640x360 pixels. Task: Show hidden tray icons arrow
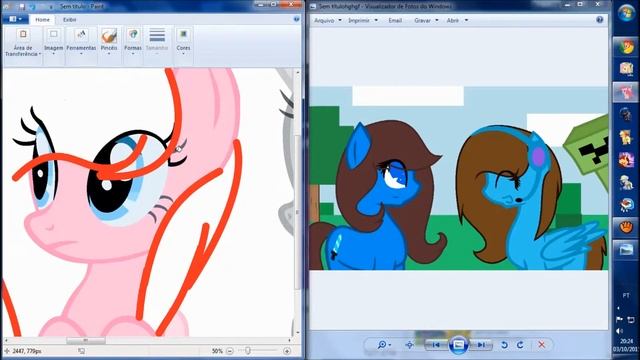pos(618,308)
